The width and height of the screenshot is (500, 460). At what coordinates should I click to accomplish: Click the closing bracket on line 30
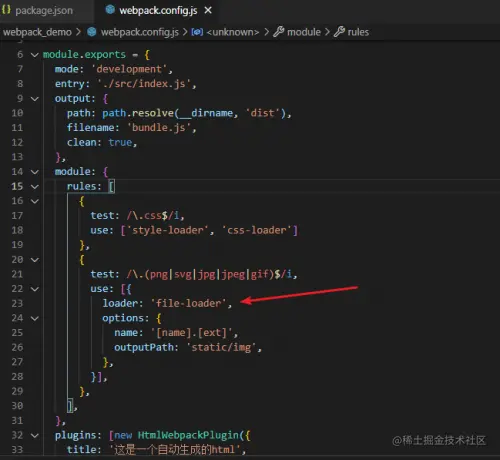pos(70,406)
